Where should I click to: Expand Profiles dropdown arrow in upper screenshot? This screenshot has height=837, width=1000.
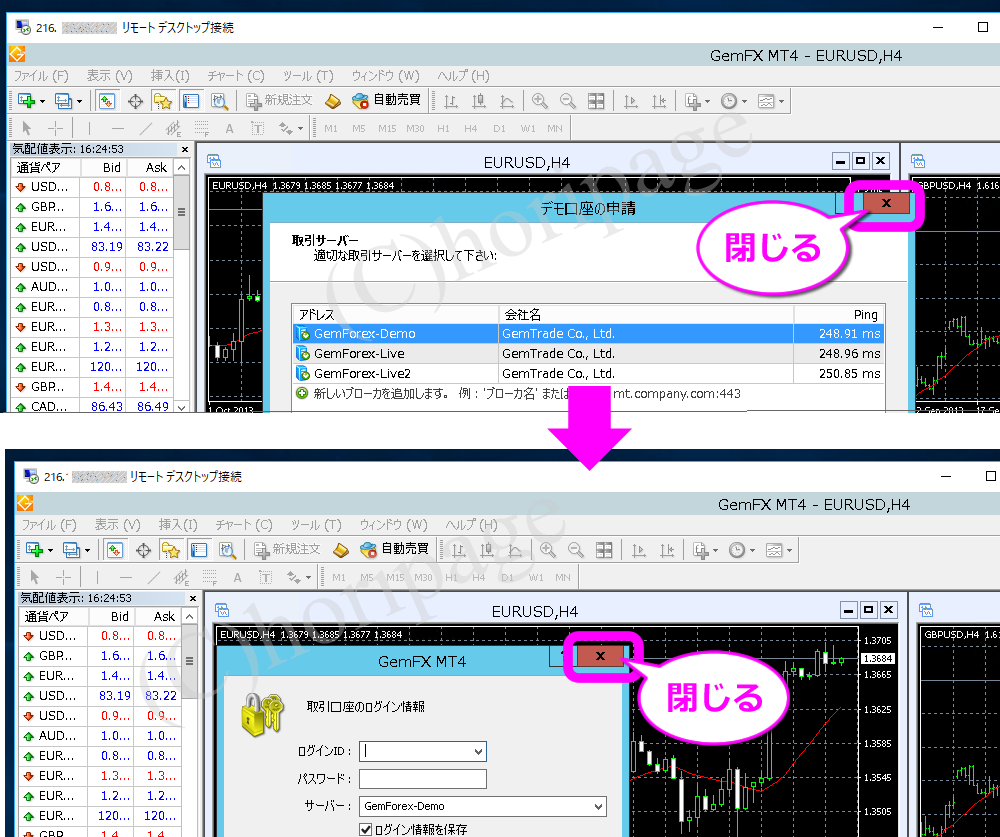(79, 101)
